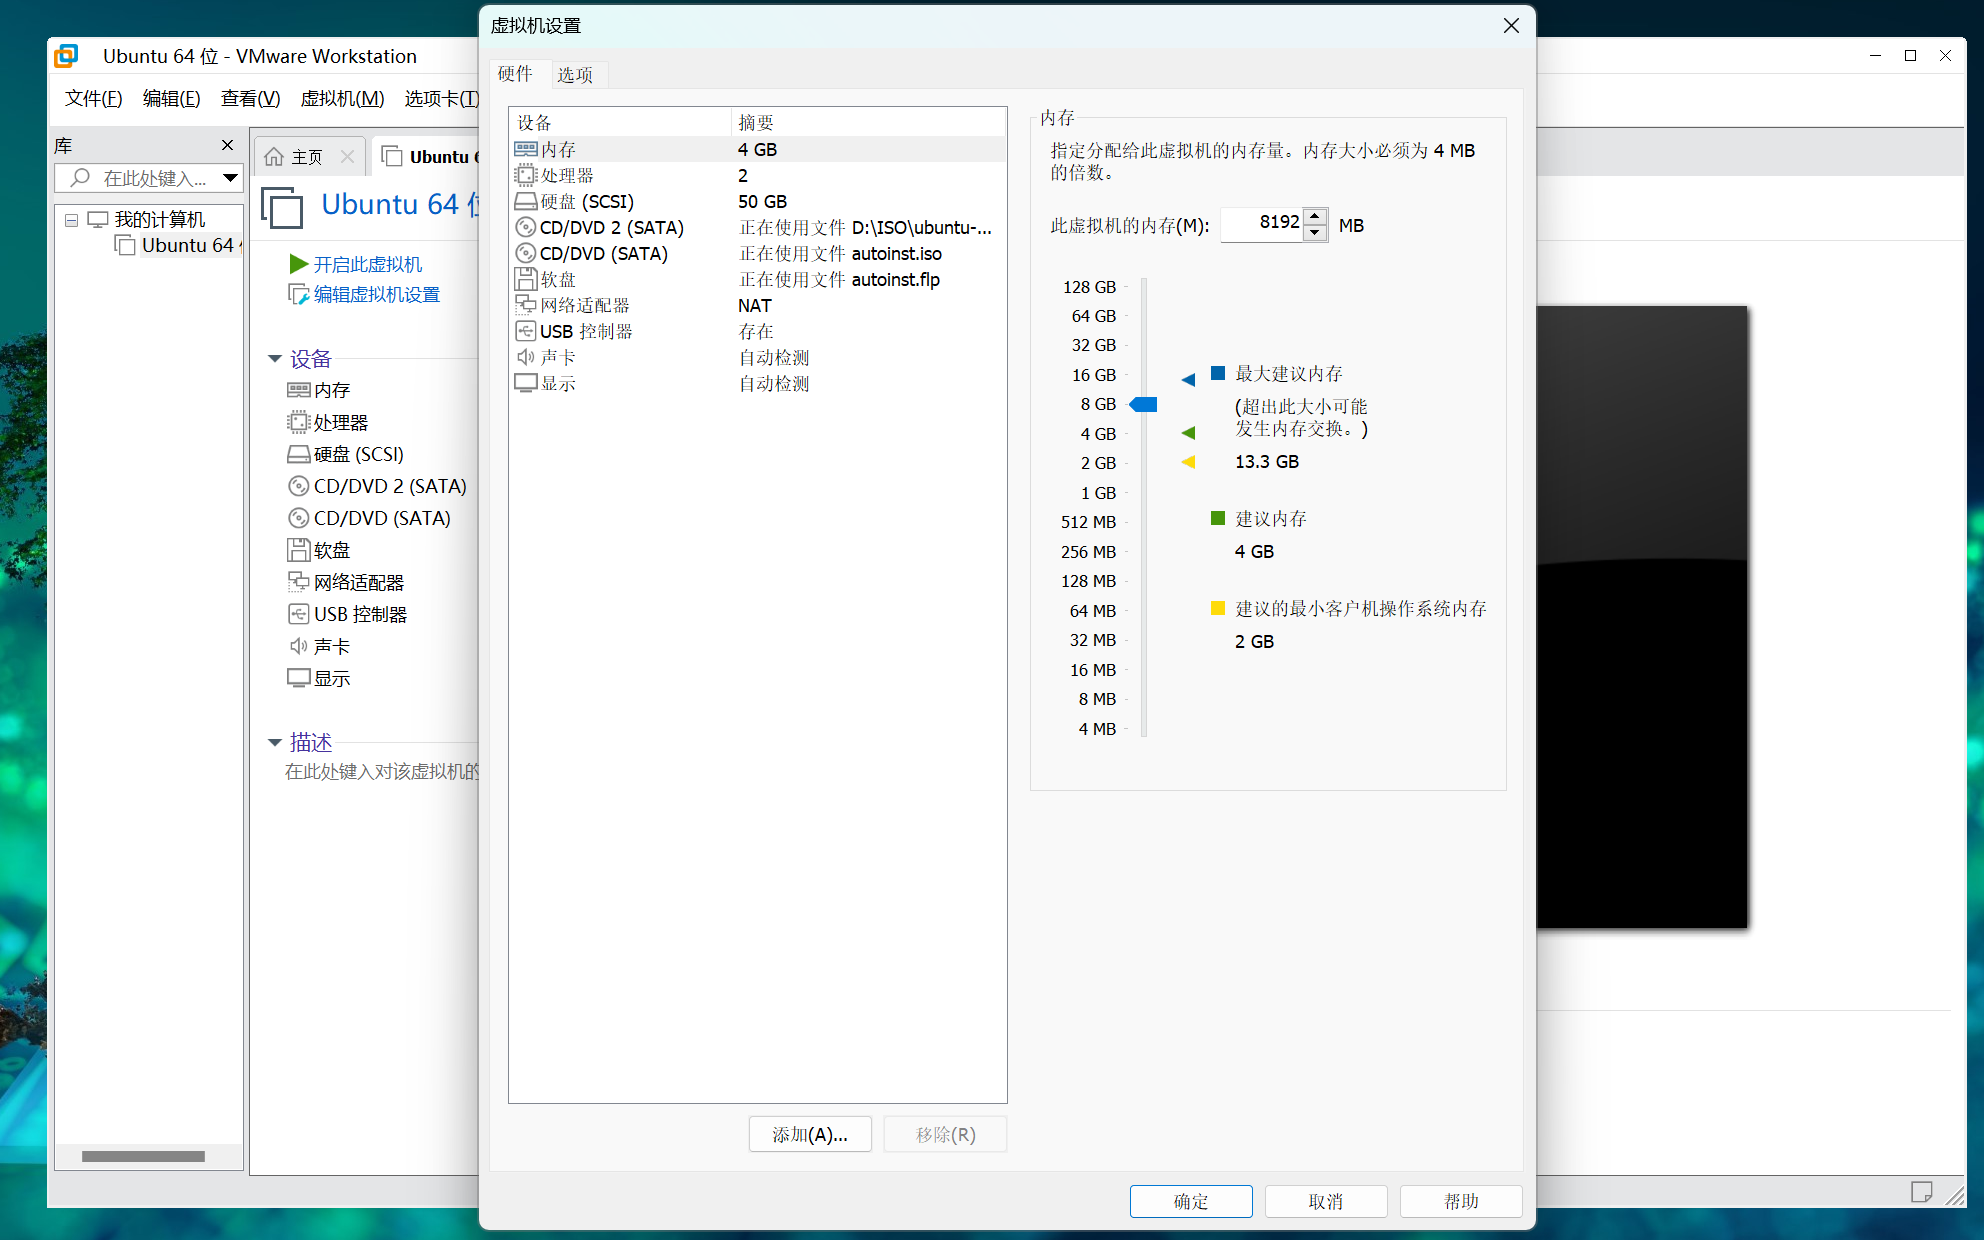The image size is (1984, 1240).
Task: Open the 文件(F) menu
Action: pos(94,98)
